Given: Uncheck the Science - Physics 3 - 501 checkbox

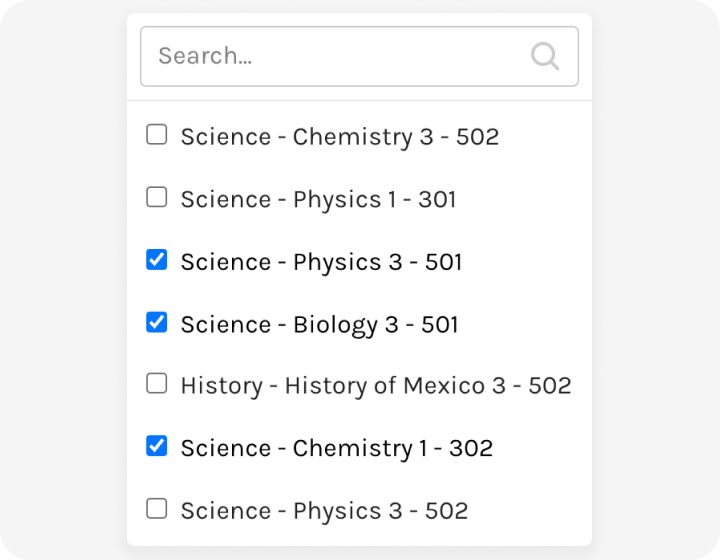Looking at the screenshot, I should coord(157,259).
